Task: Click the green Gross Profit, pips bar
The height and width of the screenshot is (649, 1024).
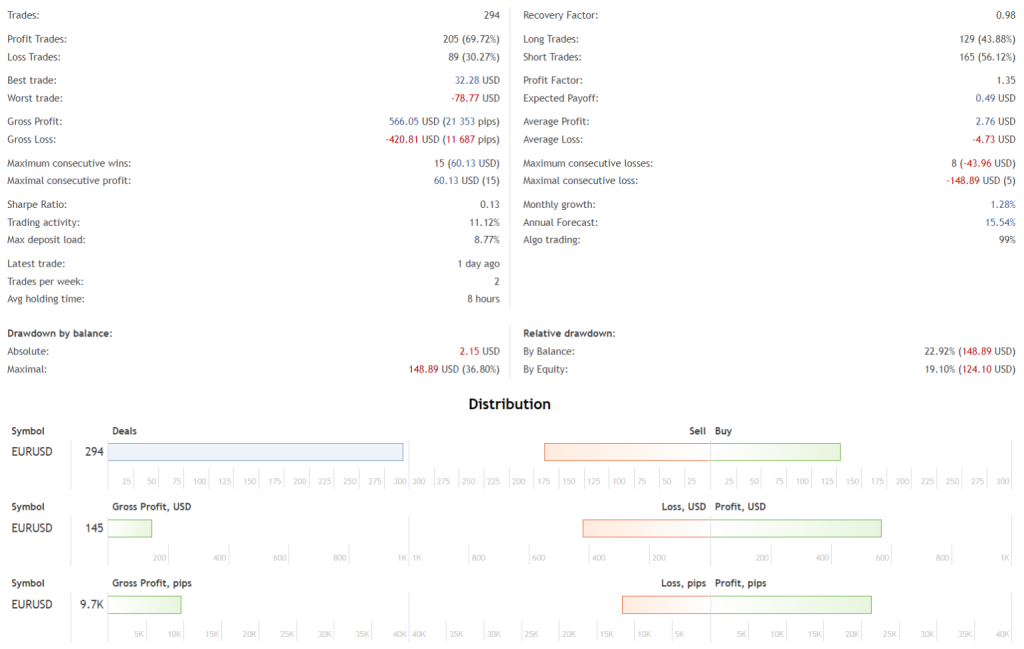Action: [145, 604]
